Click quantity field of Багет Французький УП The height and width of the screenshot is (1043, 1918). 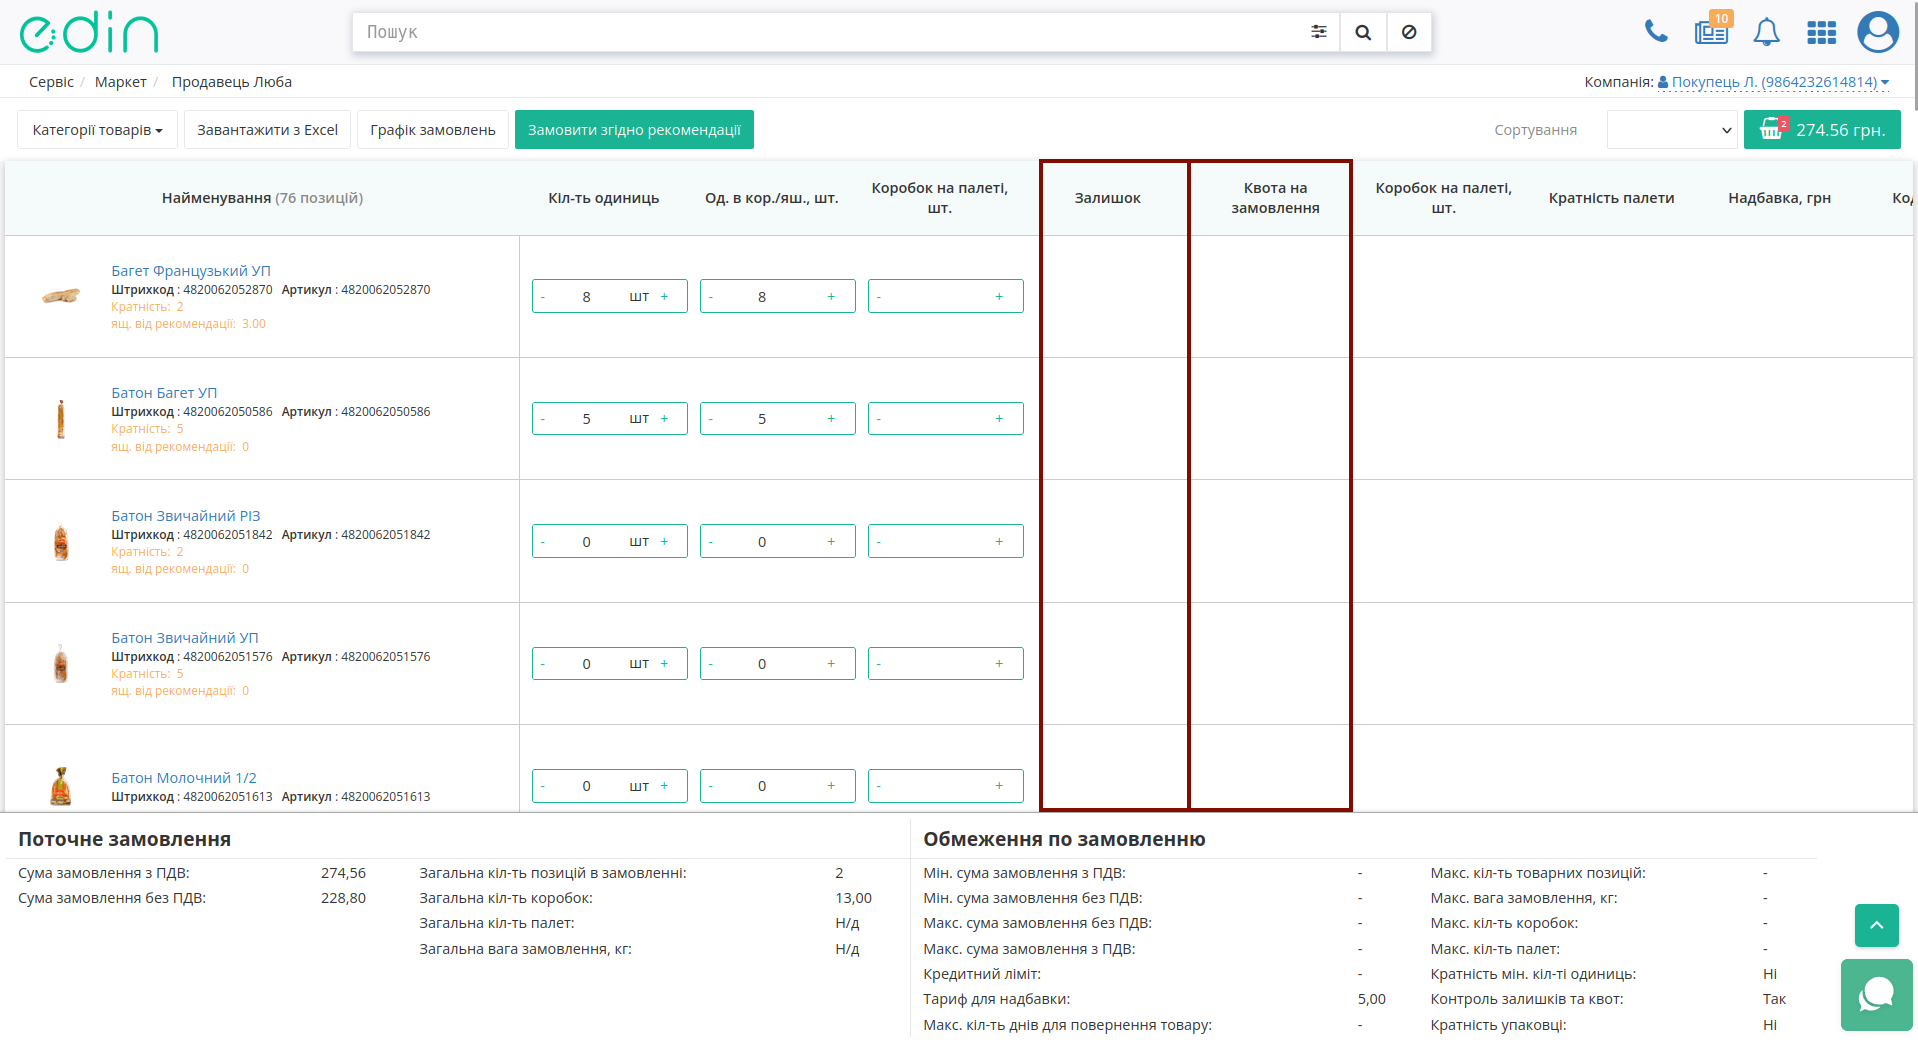(587, 297)
